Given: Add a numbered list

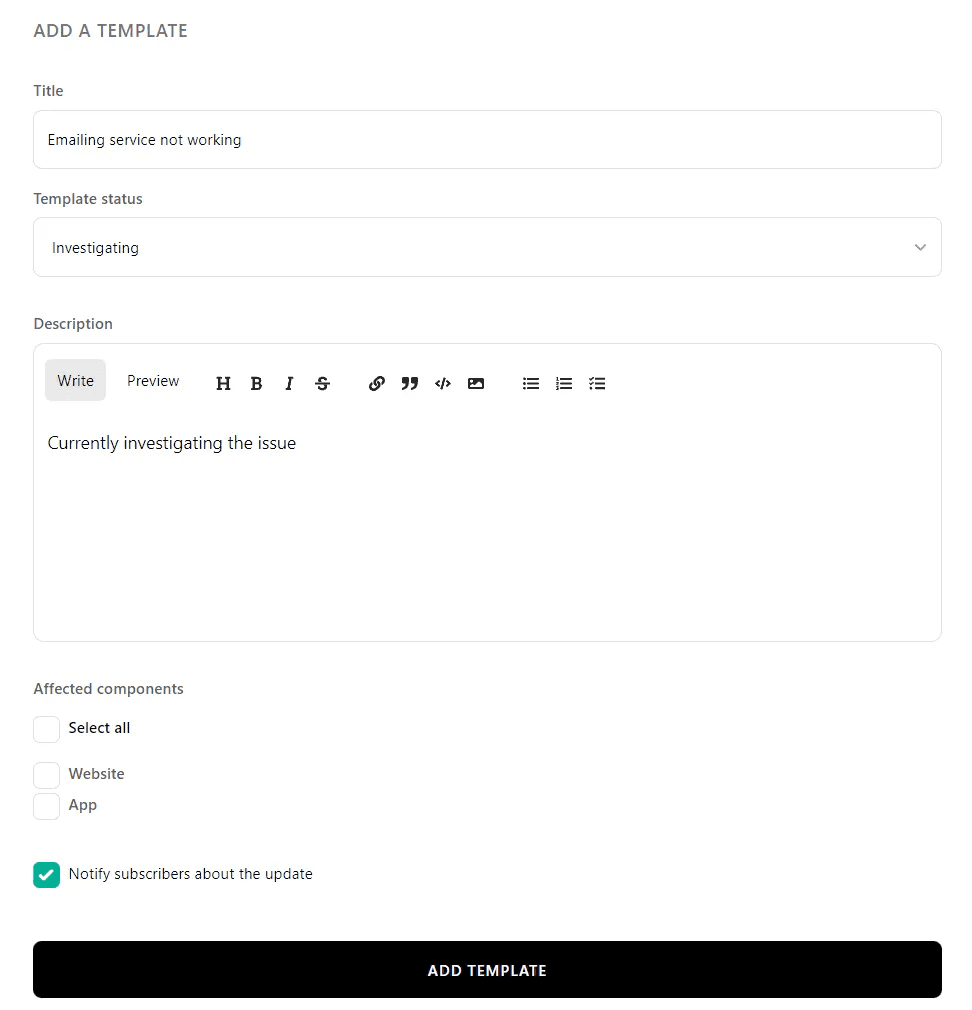Looking at the screenshot, I should (x=564, y=384).
